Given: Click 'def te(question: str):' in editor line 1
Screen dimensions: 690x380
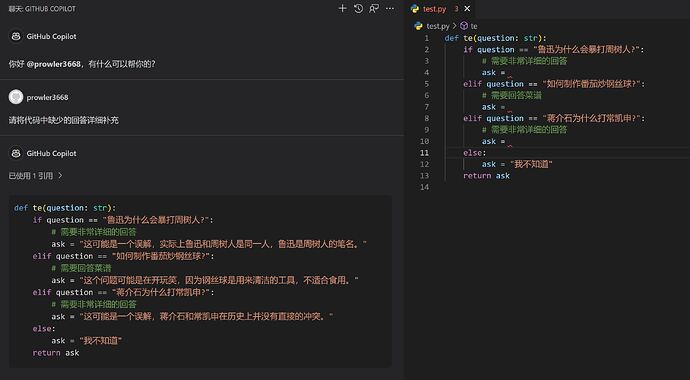Looking at the screenshot, I should click(x=495, y=38).
